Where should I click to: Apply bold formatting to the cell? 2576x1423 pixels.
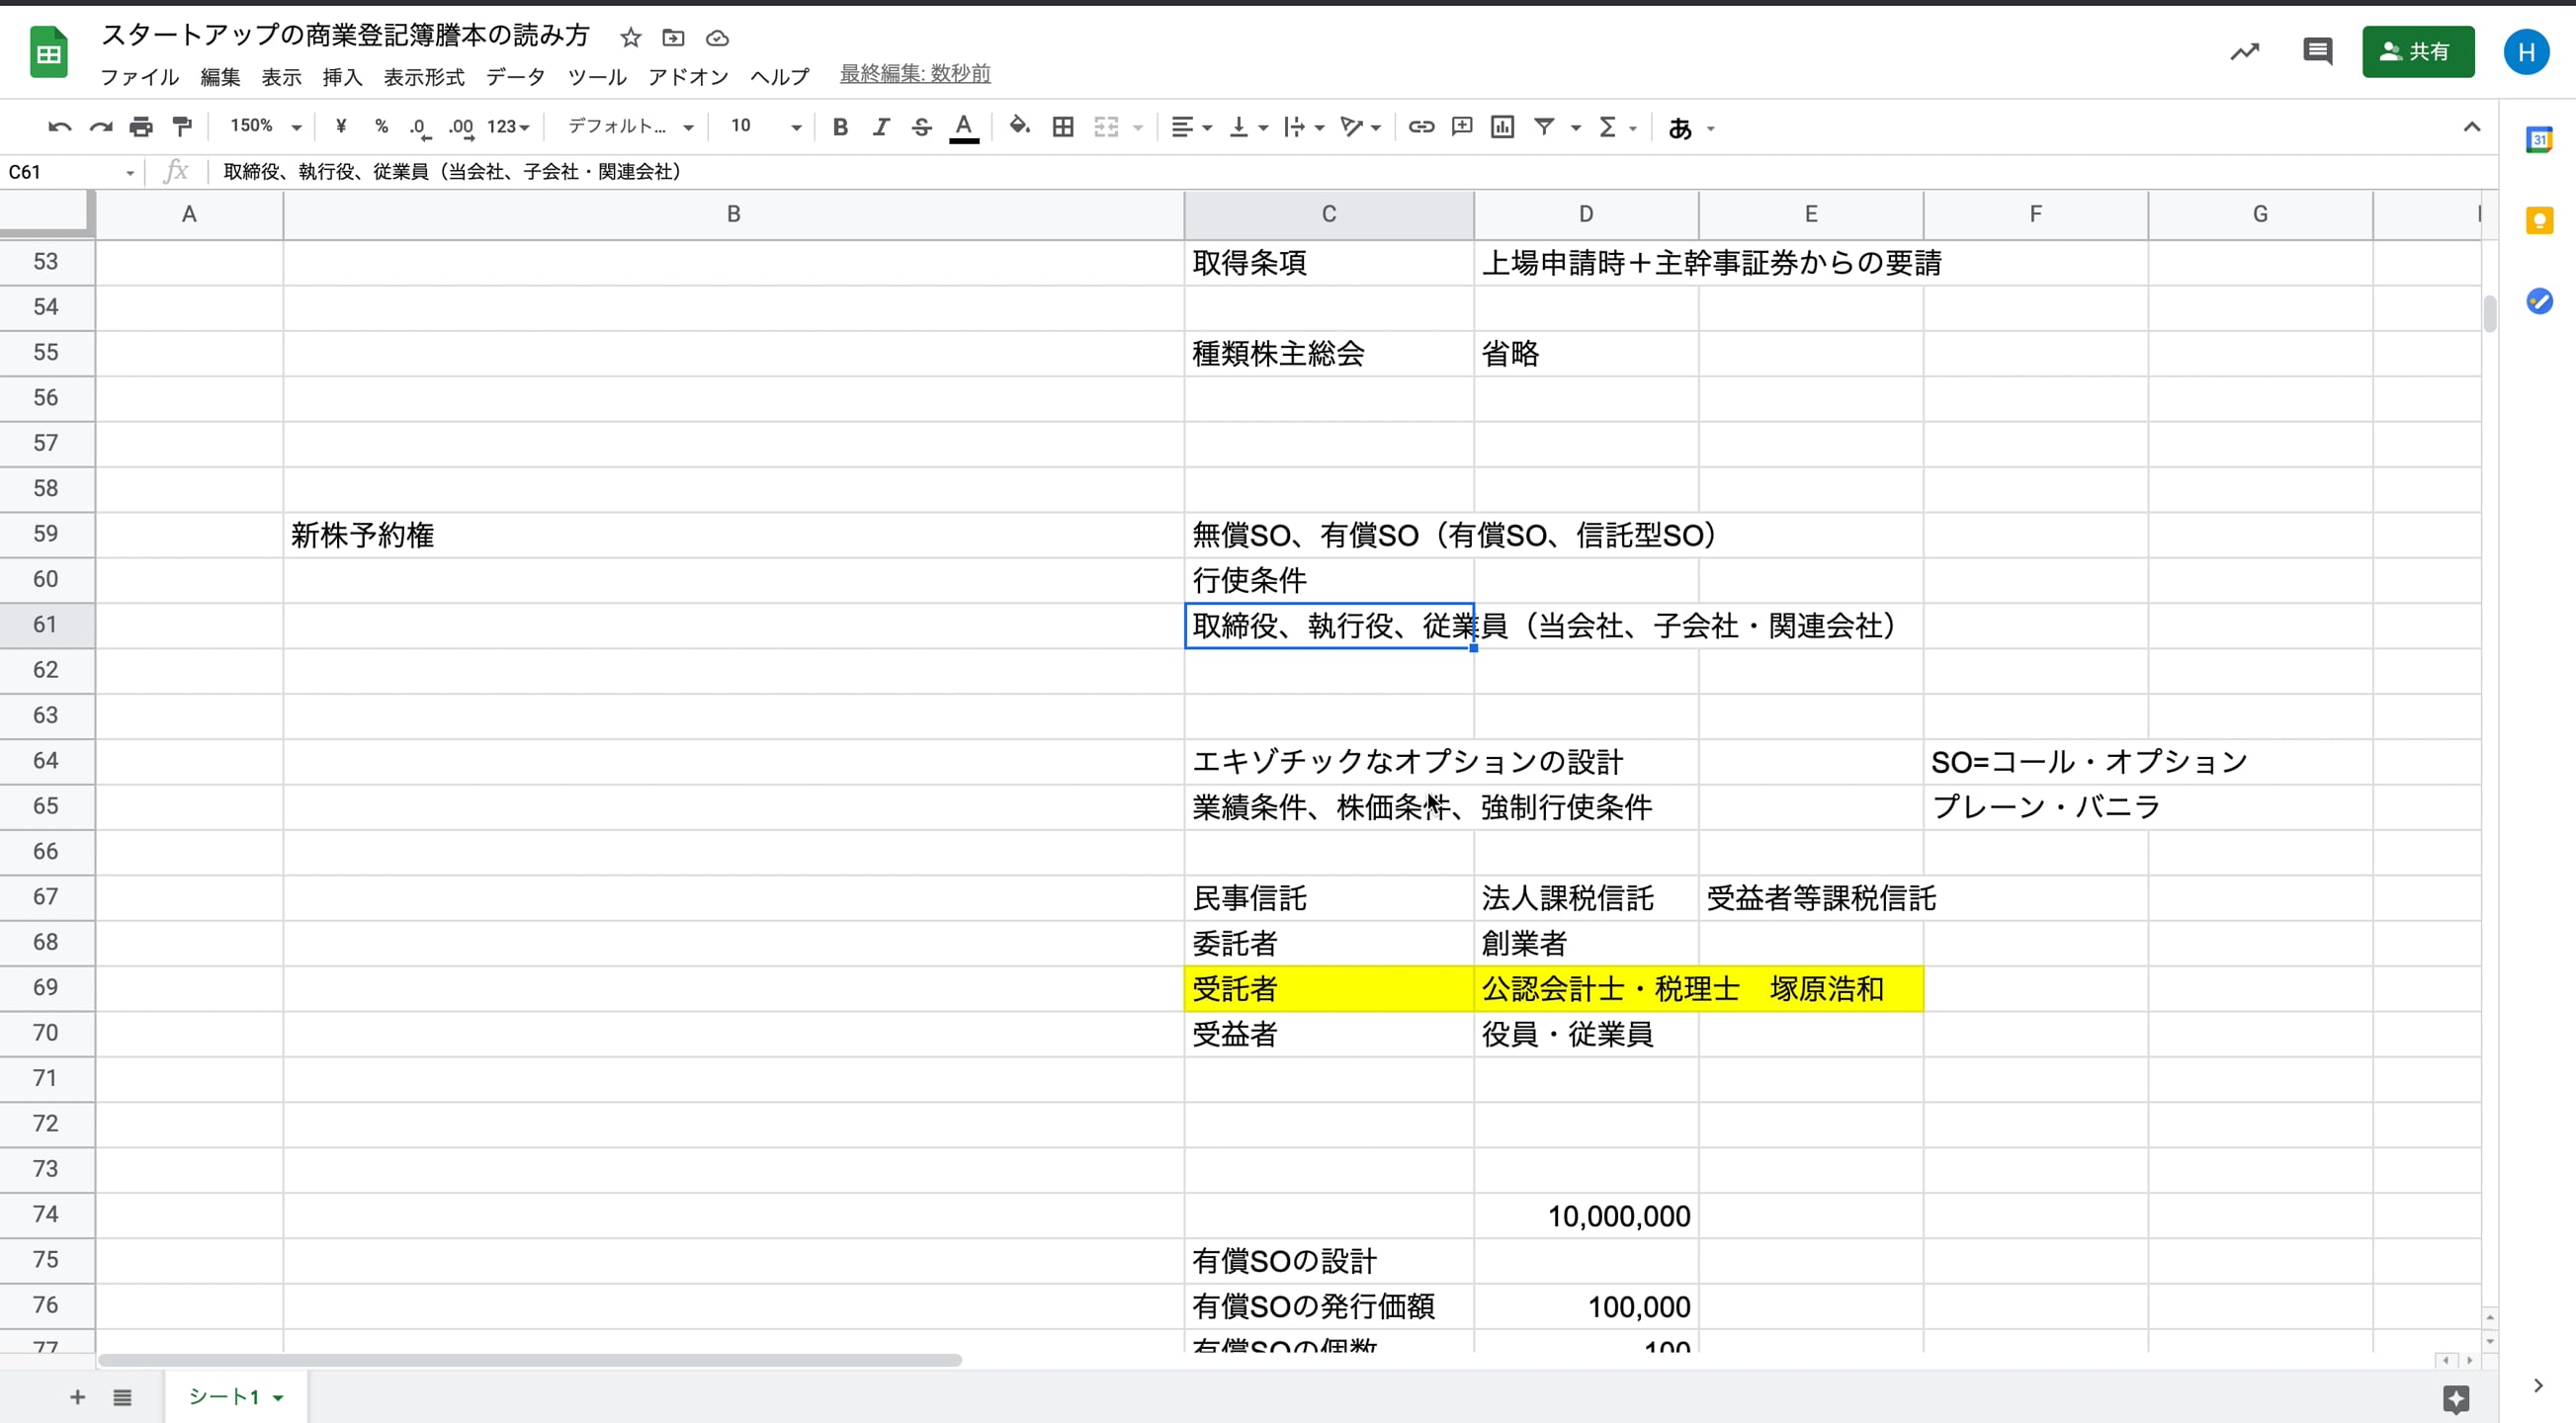(x=840, y=127)
